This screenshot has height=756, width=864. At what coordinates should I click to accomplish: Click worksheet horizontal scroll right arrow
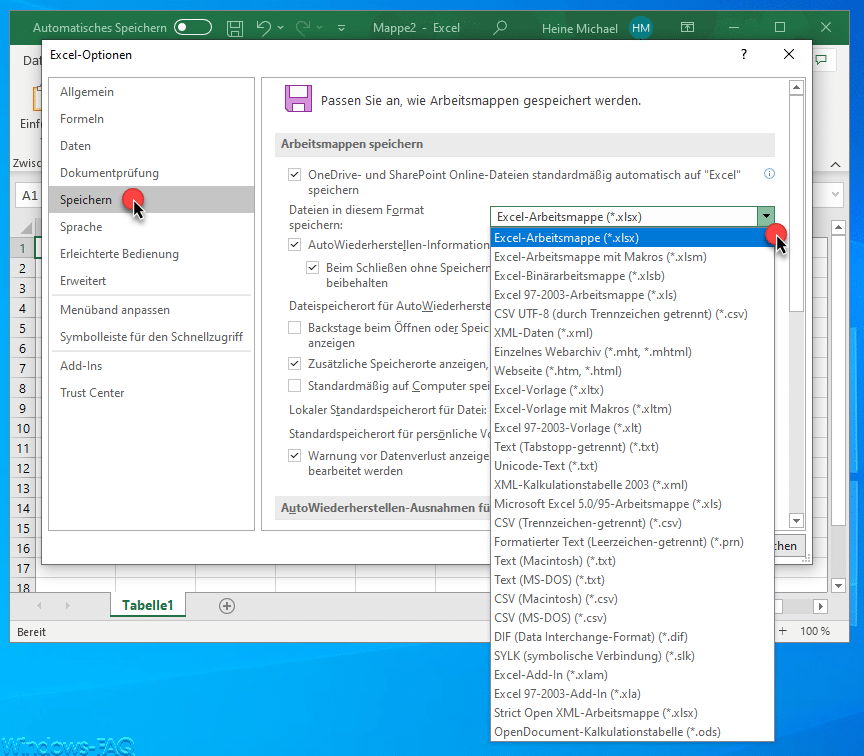[820, 606]
